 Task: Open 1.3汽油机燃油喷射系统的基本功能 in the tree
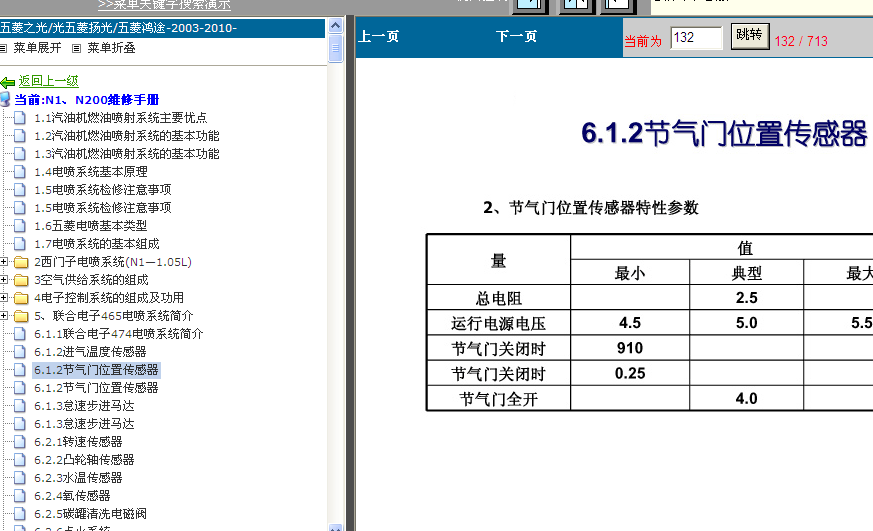[x=127, y=154]
